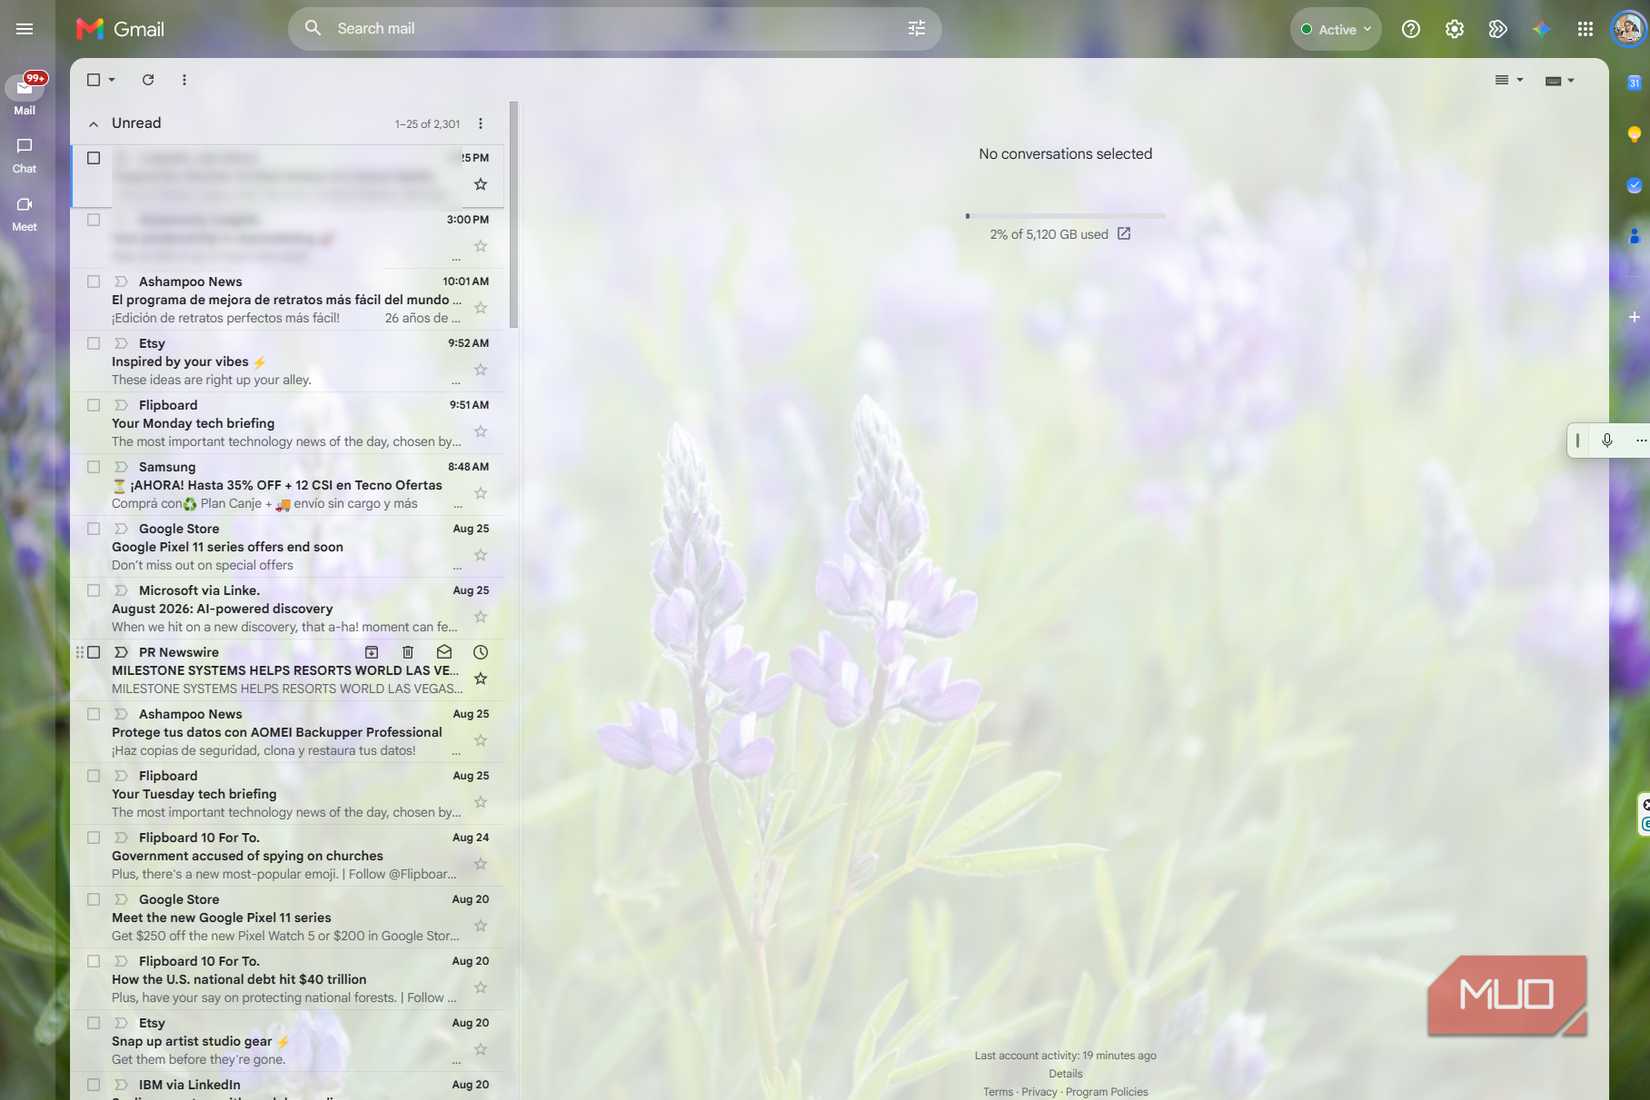This screenshot has height=1100, width=1650.
Task: Check the Samsung email checkbox
Action: point(93,467)
